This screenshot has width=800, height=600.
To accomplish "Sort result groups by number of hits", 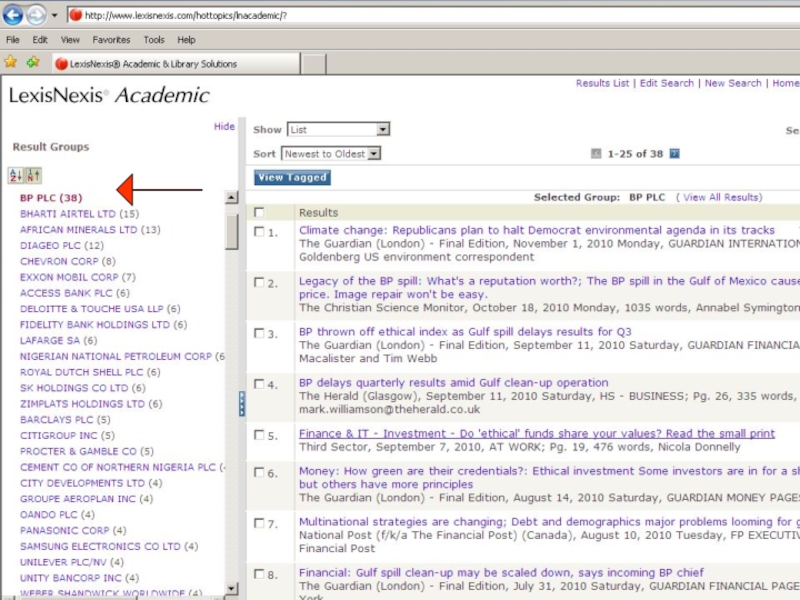I will 33,176.
